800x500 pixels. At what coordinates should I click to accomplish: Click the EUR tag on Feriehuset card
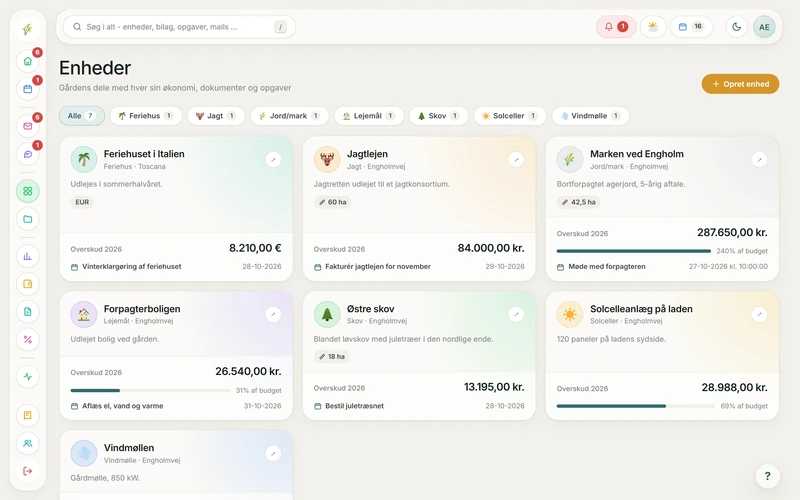[x=82, y=202]
